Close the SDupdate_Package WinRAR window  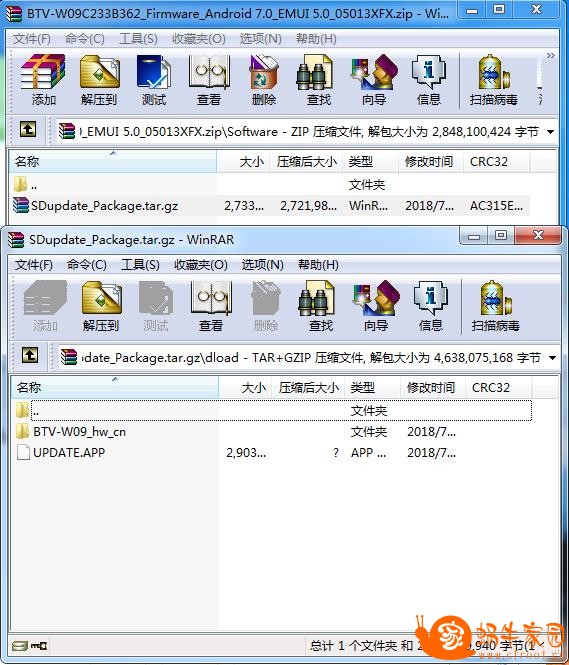pyautogui.click(x=538, y=235)
